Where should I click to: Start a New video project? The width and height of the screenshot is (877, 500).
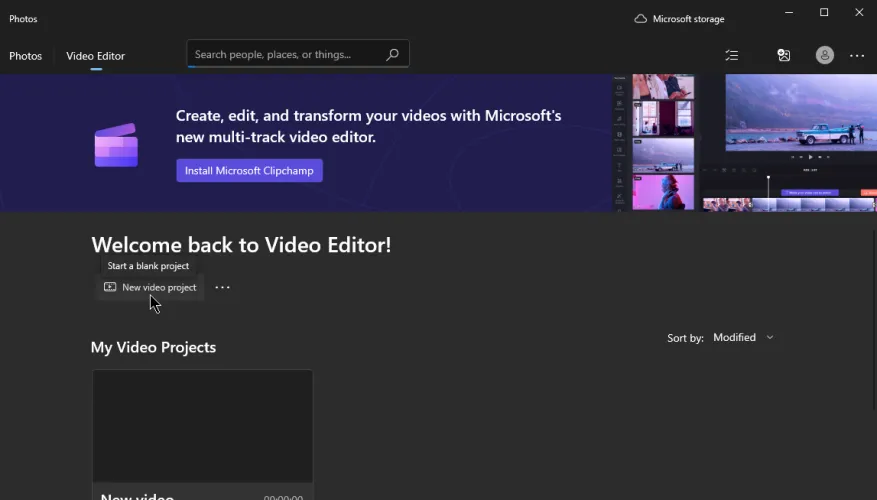click(x=150, y=288)
